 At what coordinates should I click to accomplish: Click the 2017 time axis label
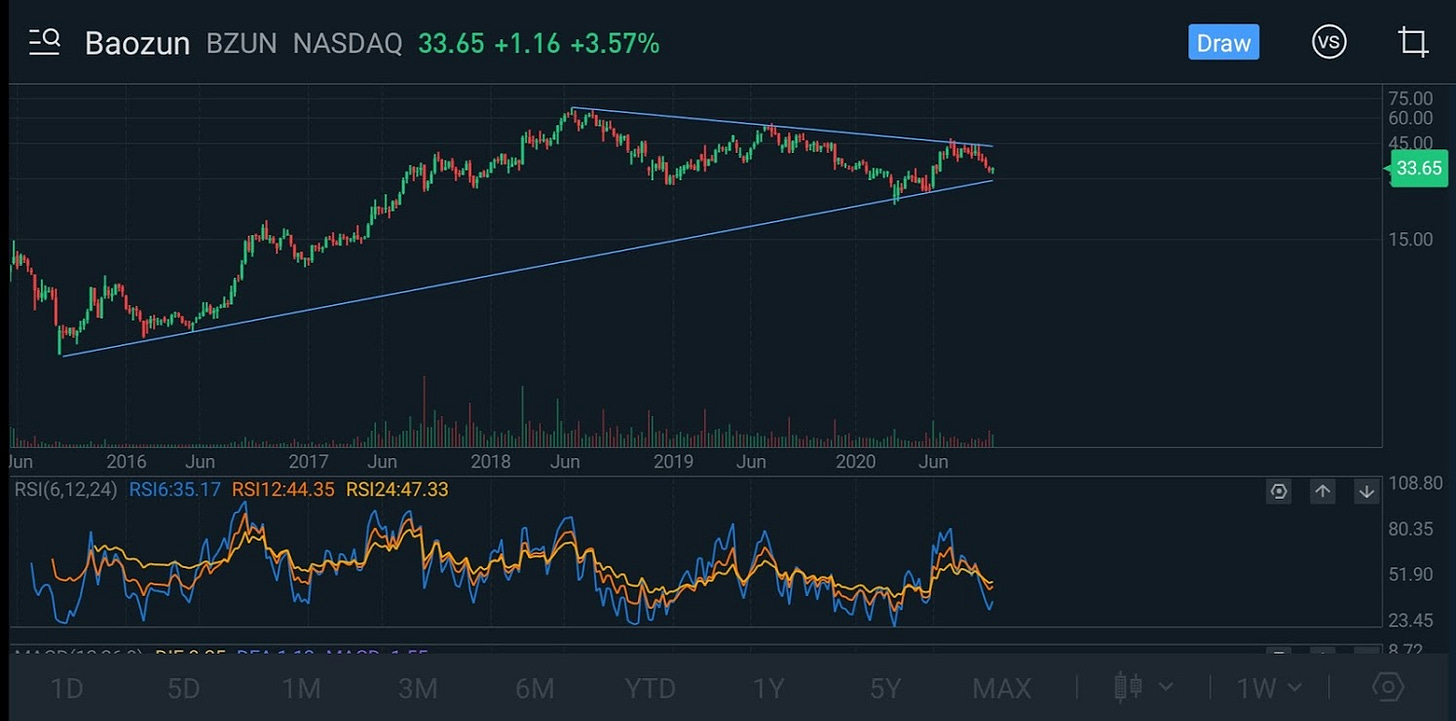[x=309, y=462]
